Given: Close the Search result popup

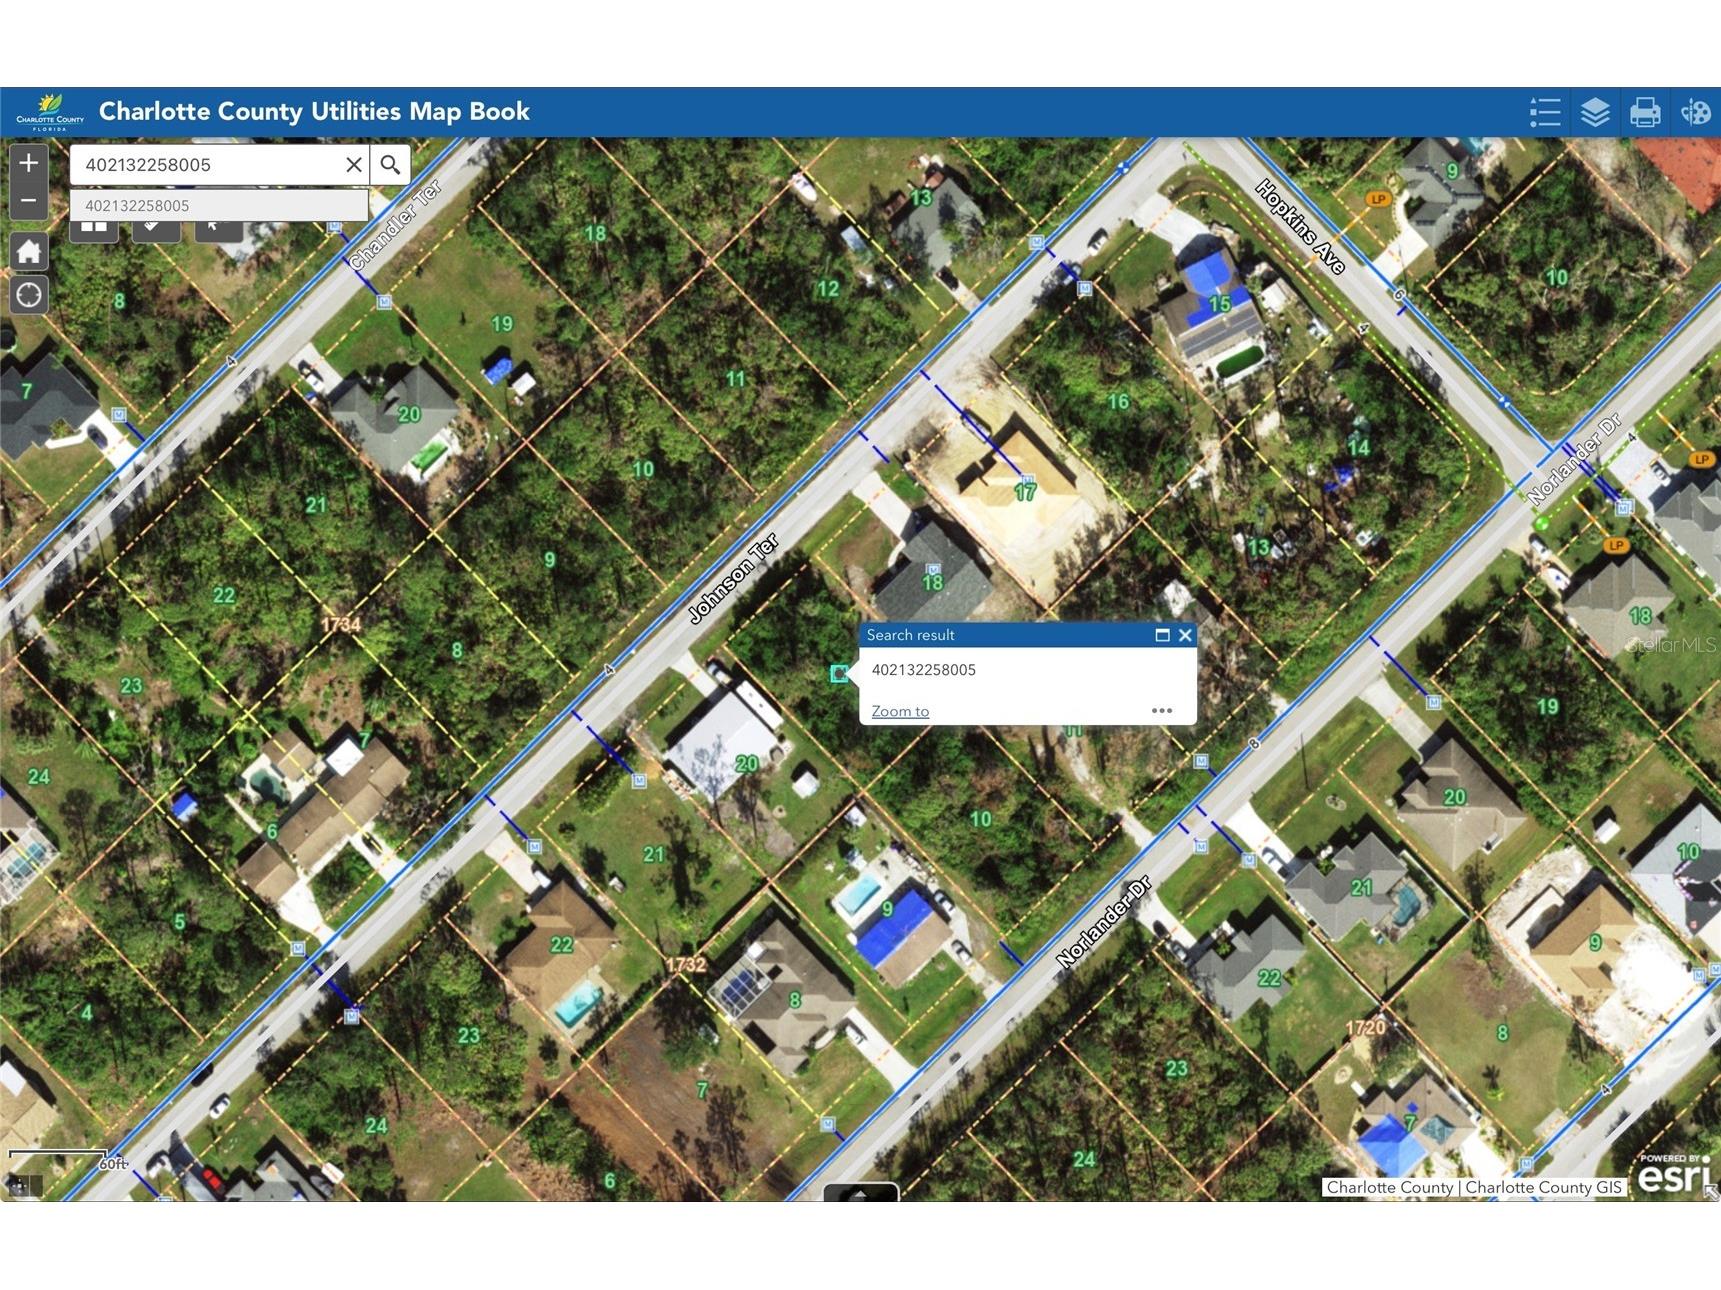Looking at the screenshot, I should [x=1185, y=635].
